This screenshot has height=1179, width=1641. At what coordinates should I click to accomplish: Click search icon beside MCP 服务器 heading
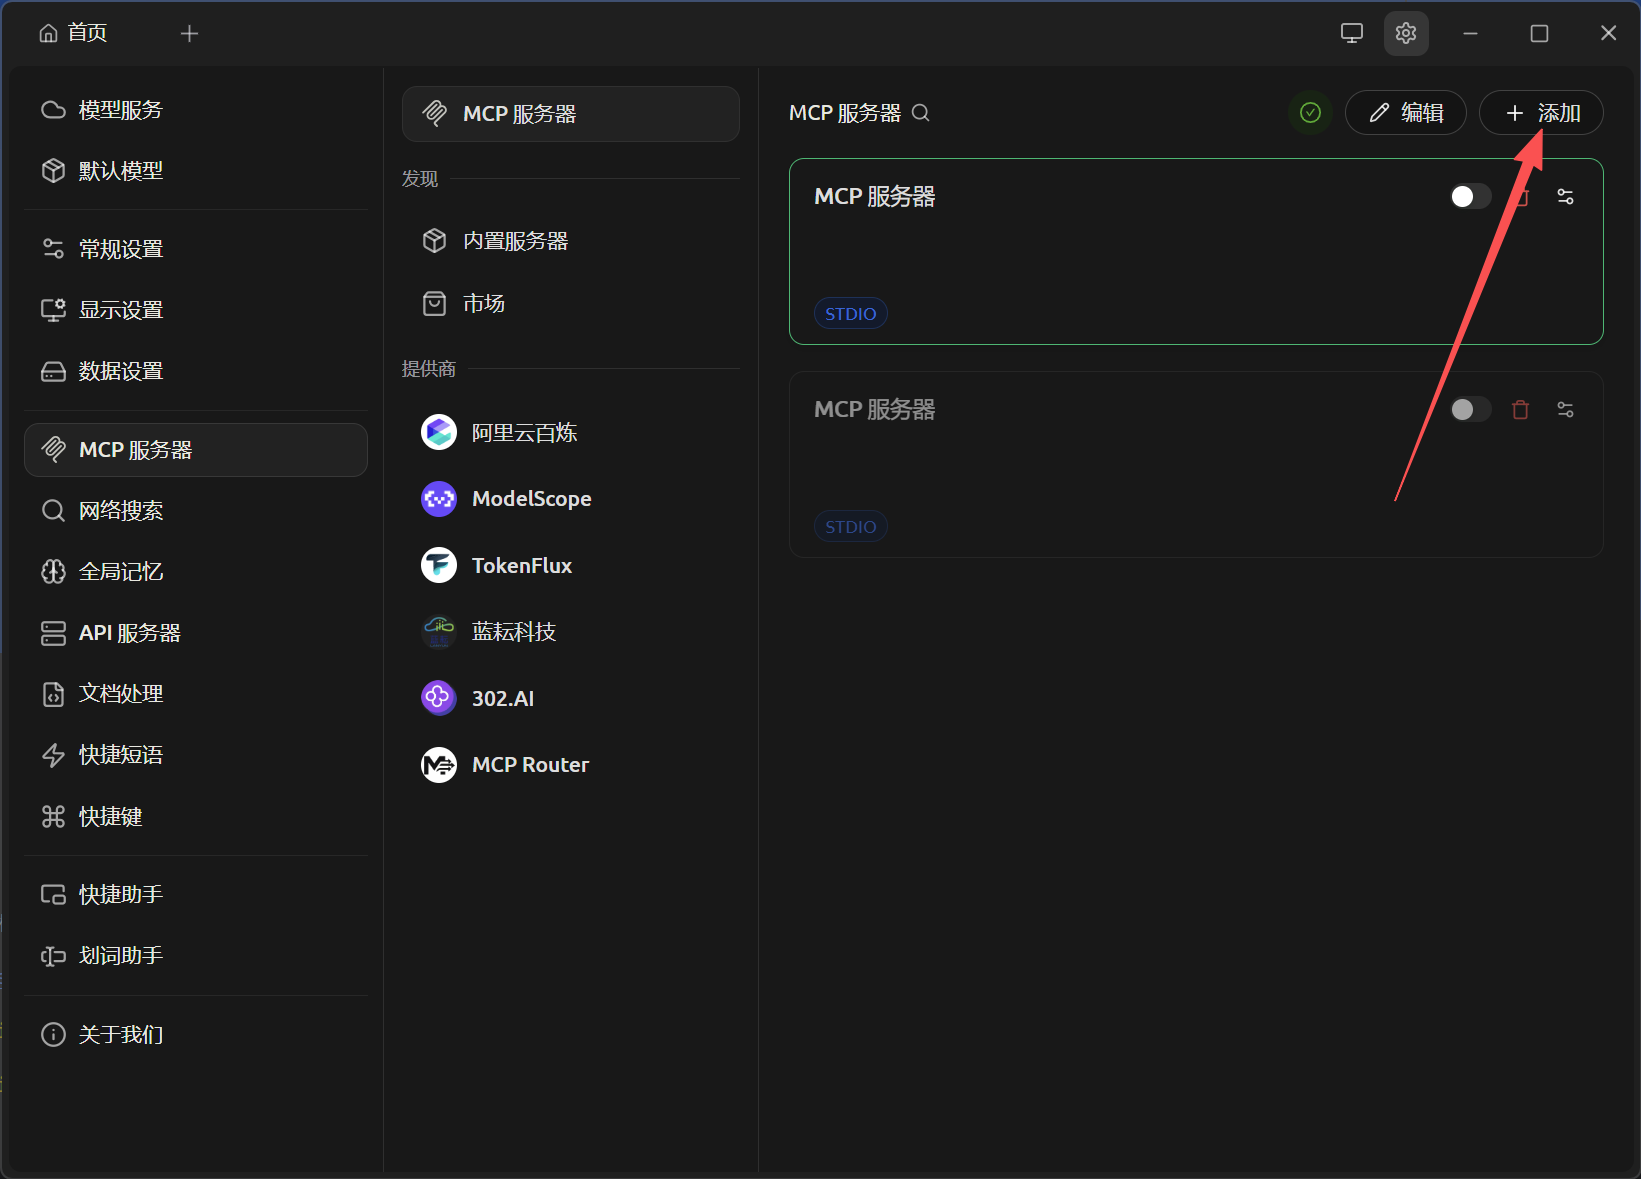tap(921, 113)
